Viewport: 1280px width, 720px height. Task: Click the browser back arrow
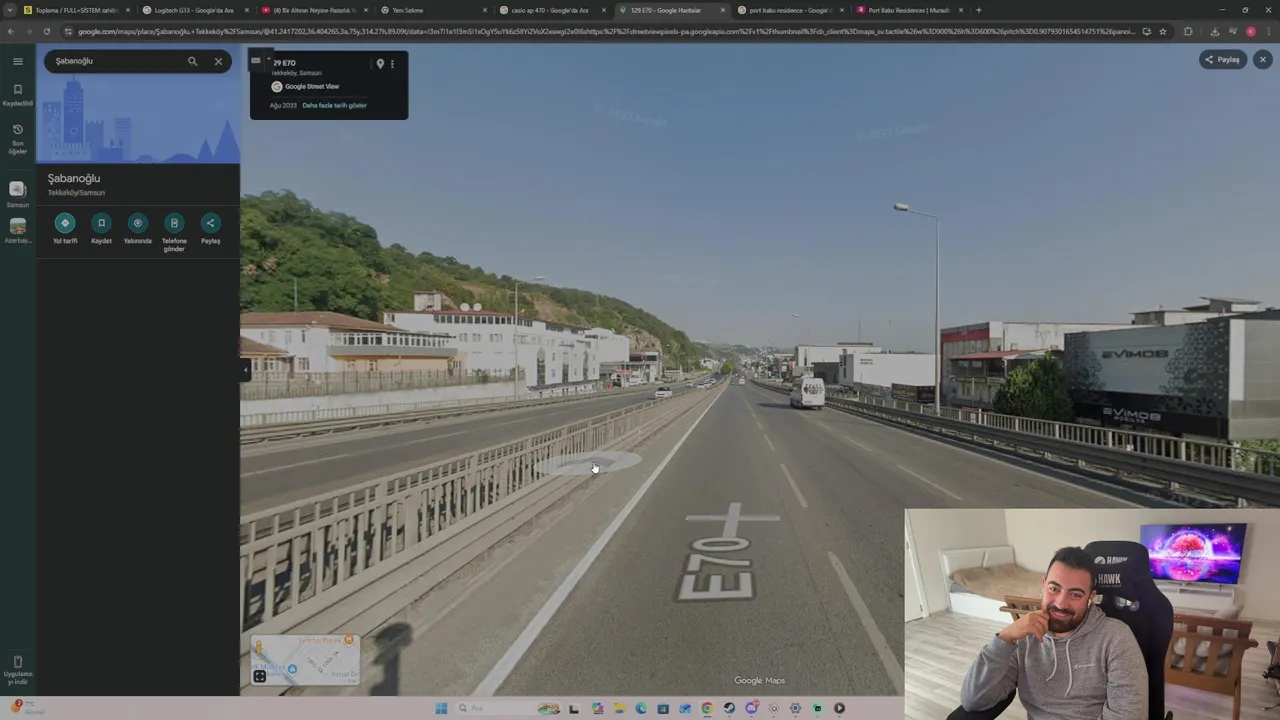click(x=11, y=31)
